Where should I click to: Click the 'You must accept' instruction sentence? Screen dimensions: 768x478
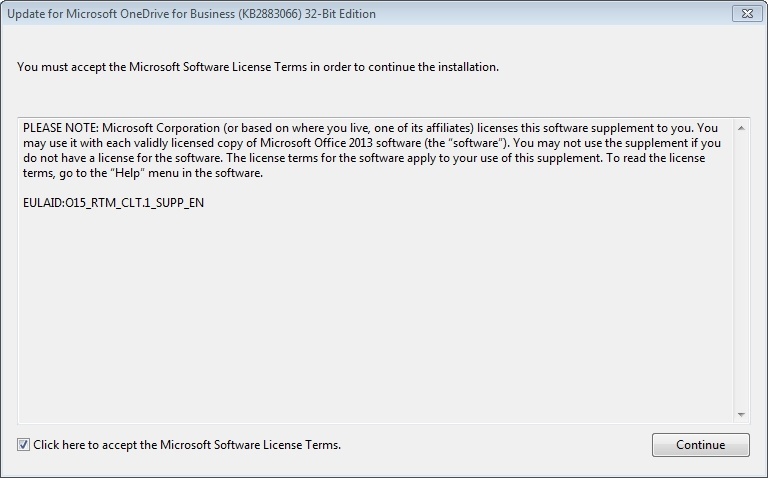point(258,67)
